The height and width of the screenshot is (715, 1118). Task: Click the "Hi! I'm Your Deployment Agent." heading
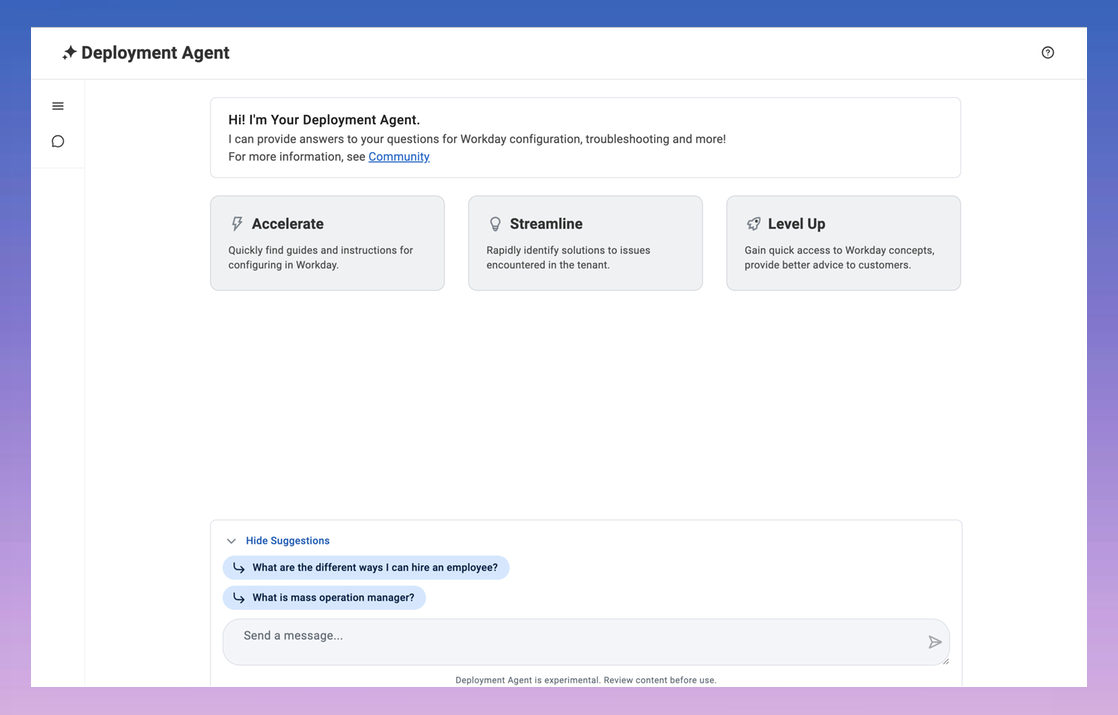(x=324, y=120)
